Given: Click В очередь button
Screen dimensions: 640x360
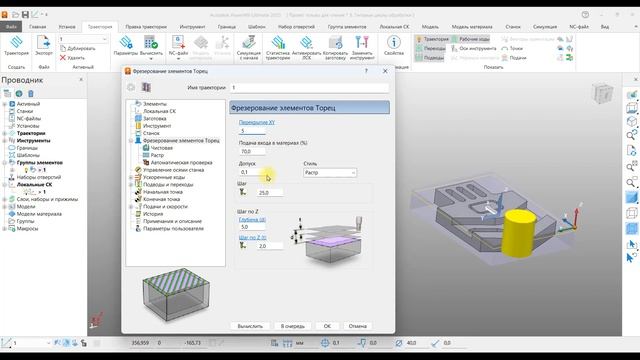Looking at the screenshot, I should click(x=293, y=326).
